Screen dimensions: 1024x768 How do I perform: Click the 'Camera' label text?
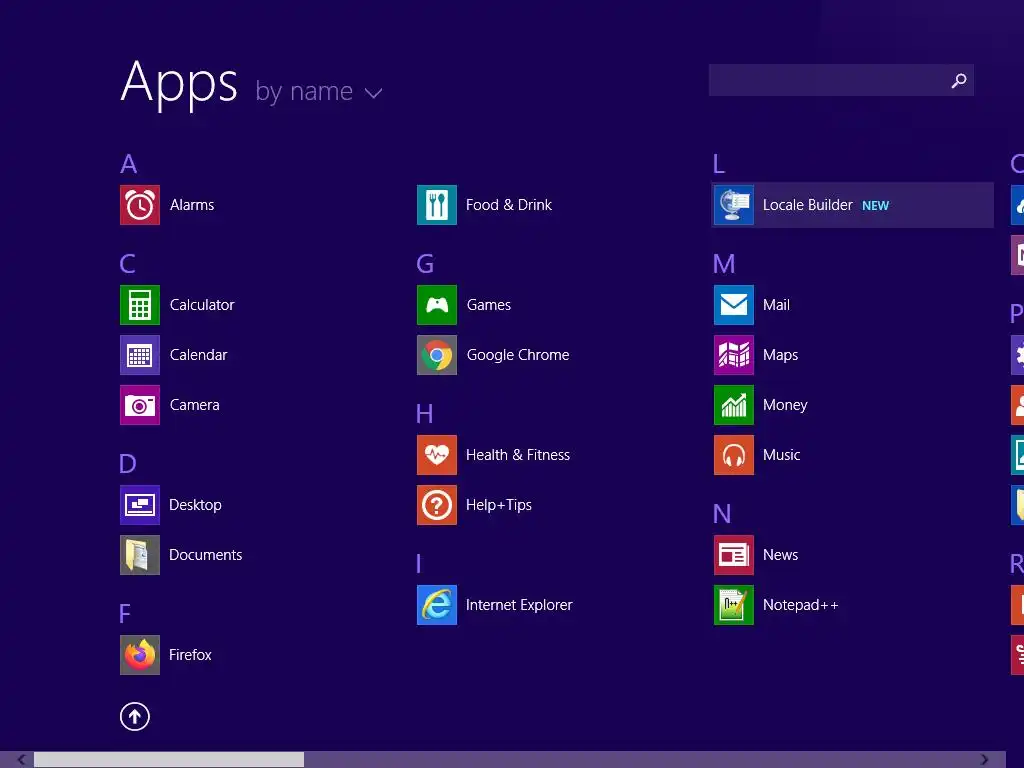tap(195, 405)
